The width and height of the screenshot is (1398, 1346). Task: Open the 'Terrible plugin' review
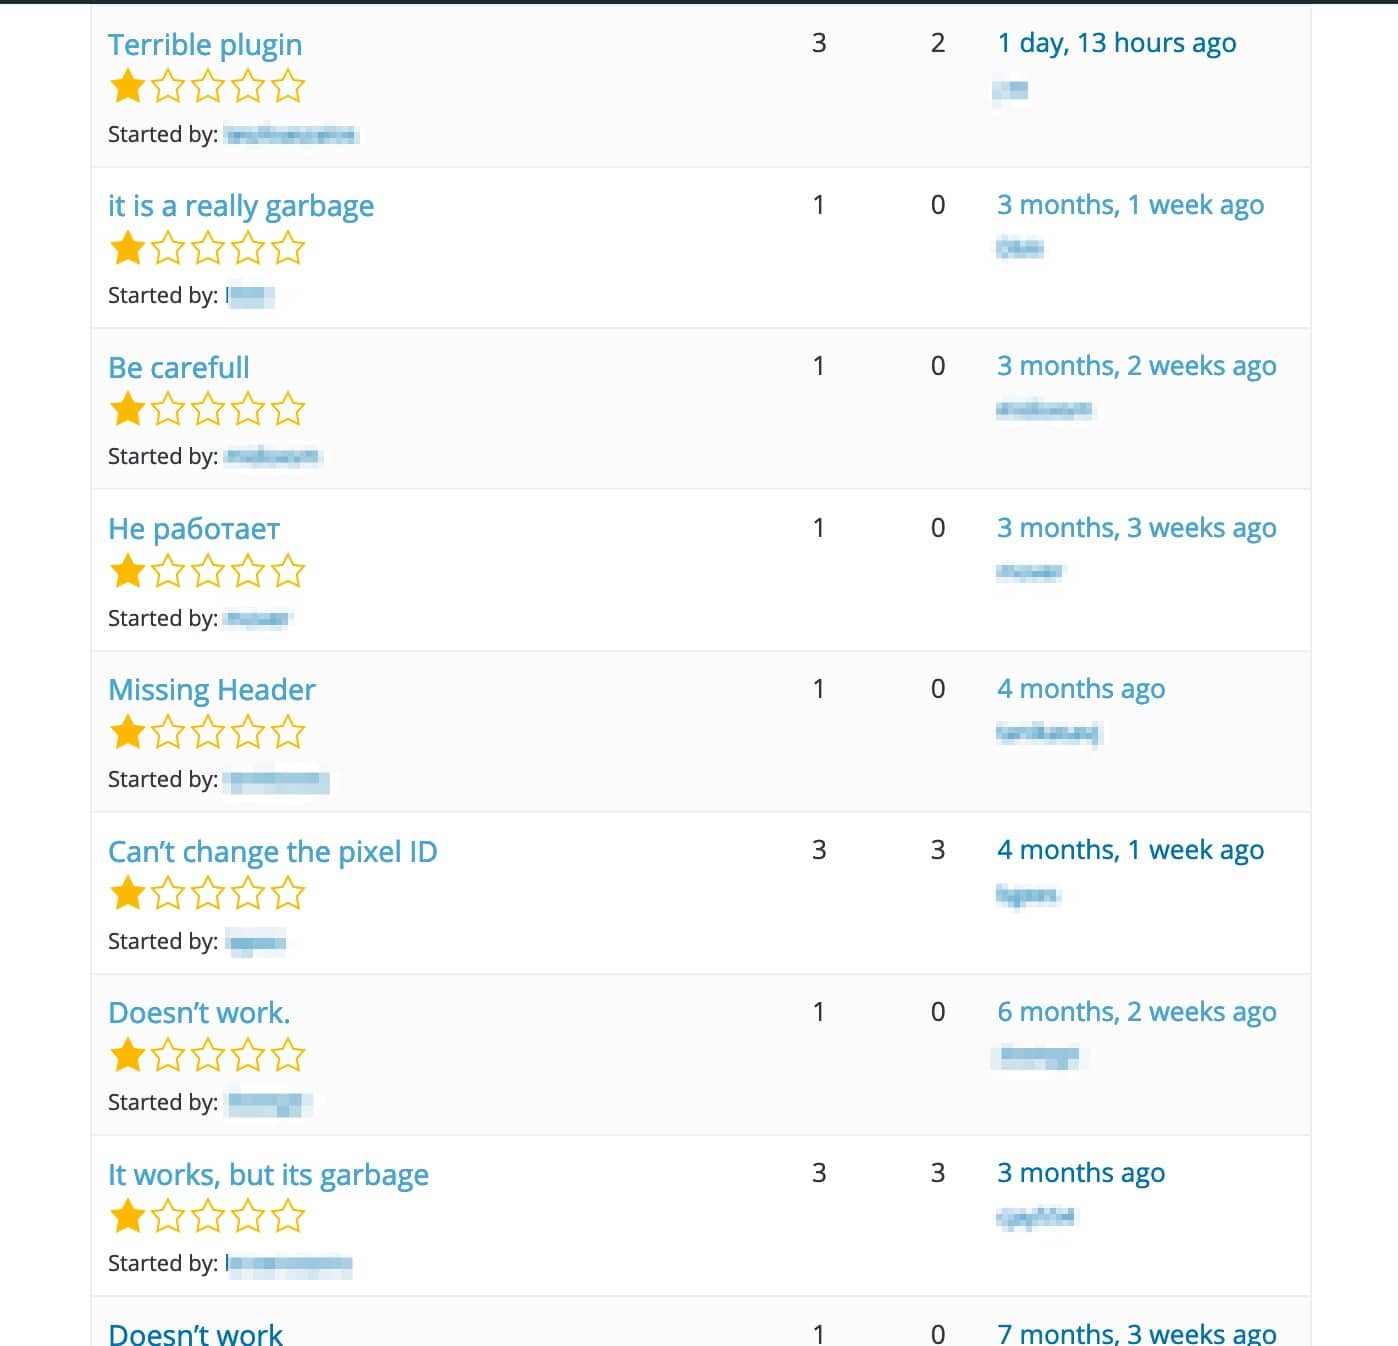205,45
